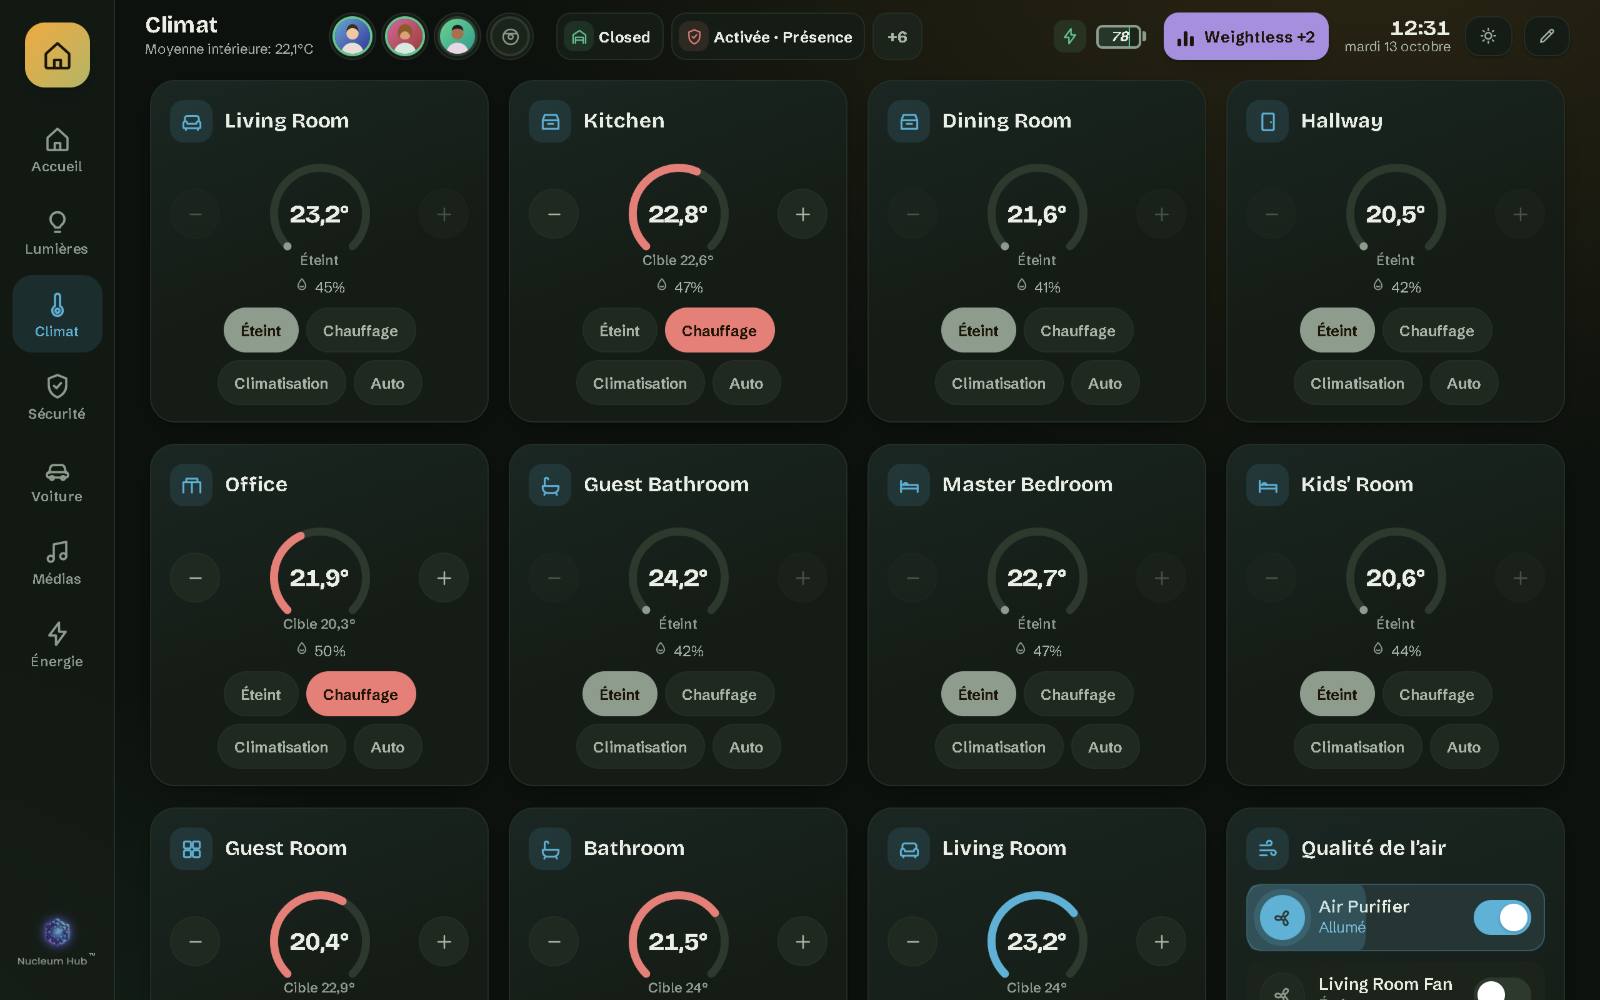This screenshot has height=1000, width=1600.
Task: Open the Énergie sidebar page
Action: point(57,645)
